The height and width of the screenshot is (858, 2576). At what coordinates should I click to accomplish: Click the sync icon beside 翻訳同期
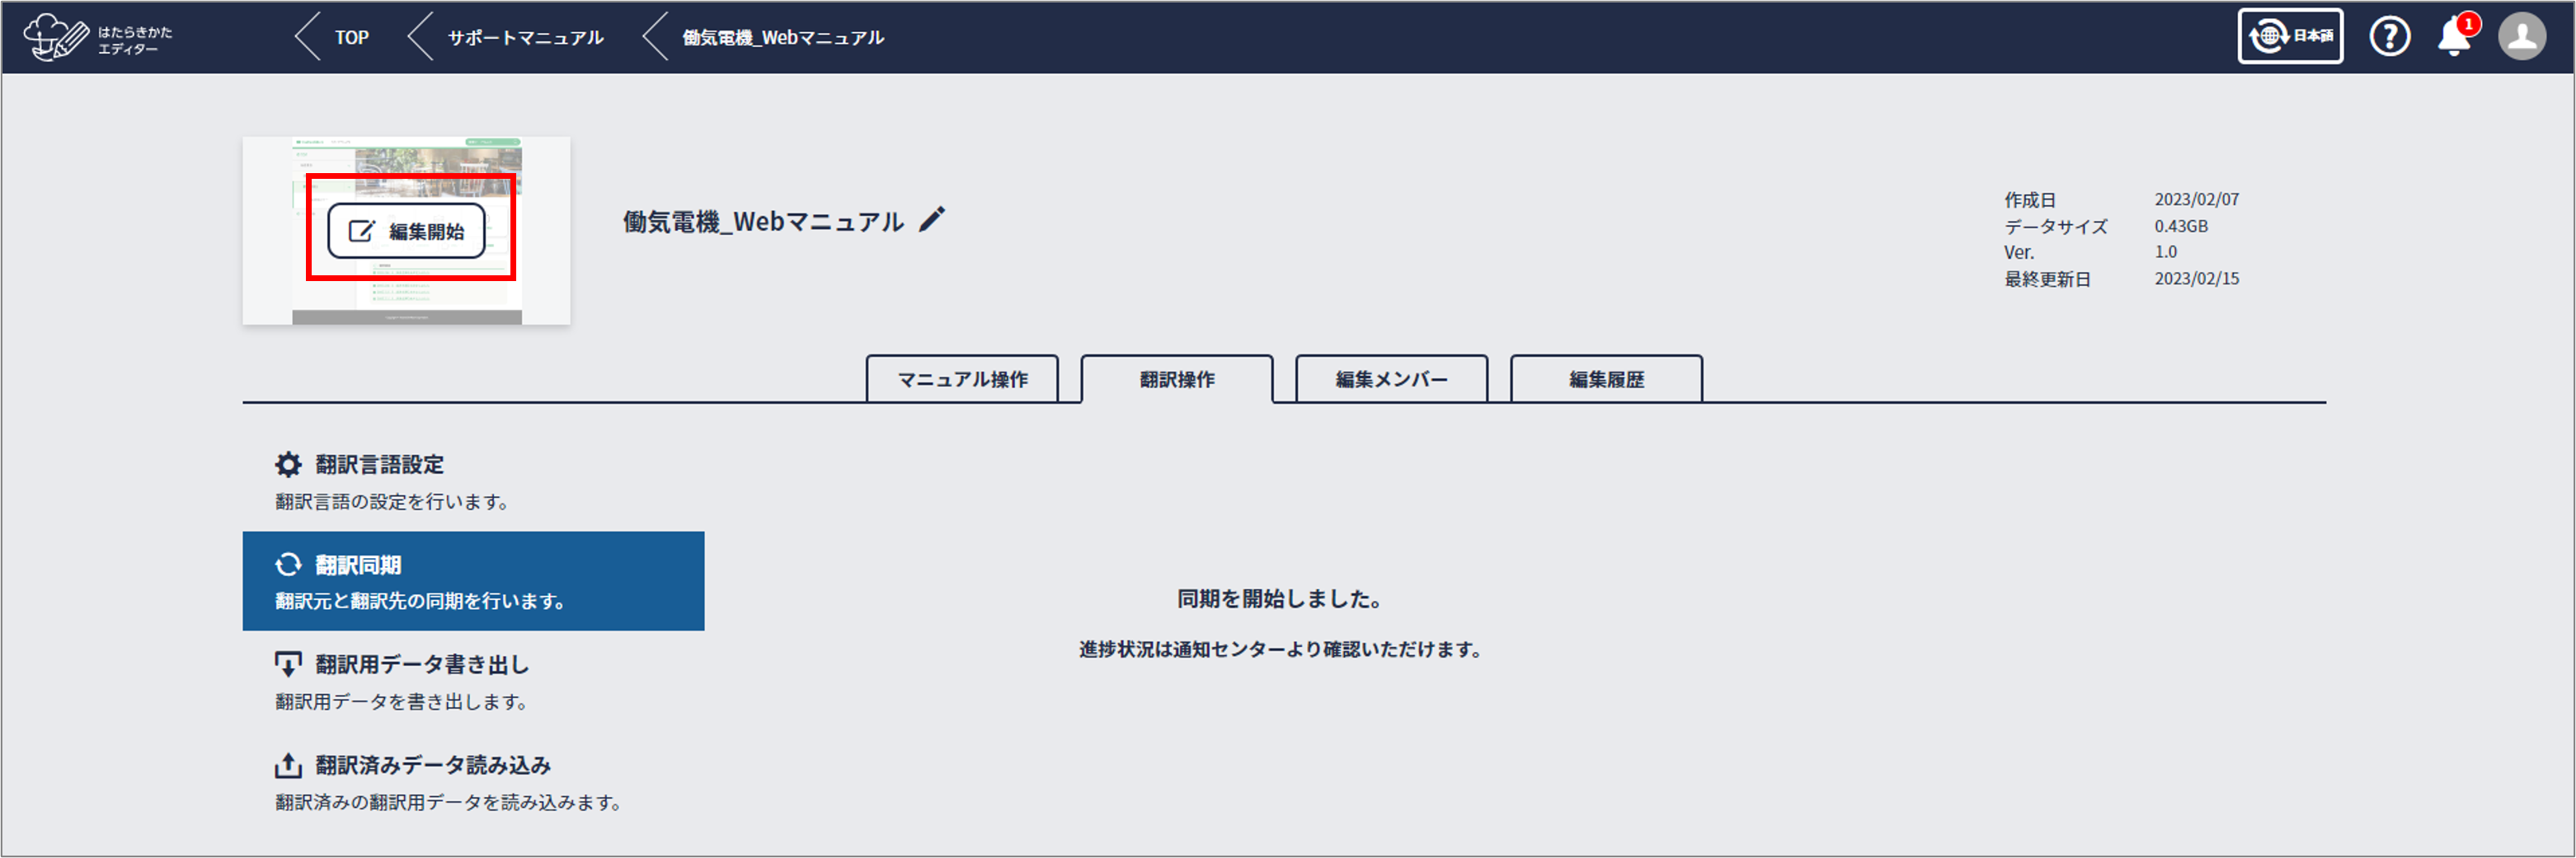(288, 565)
